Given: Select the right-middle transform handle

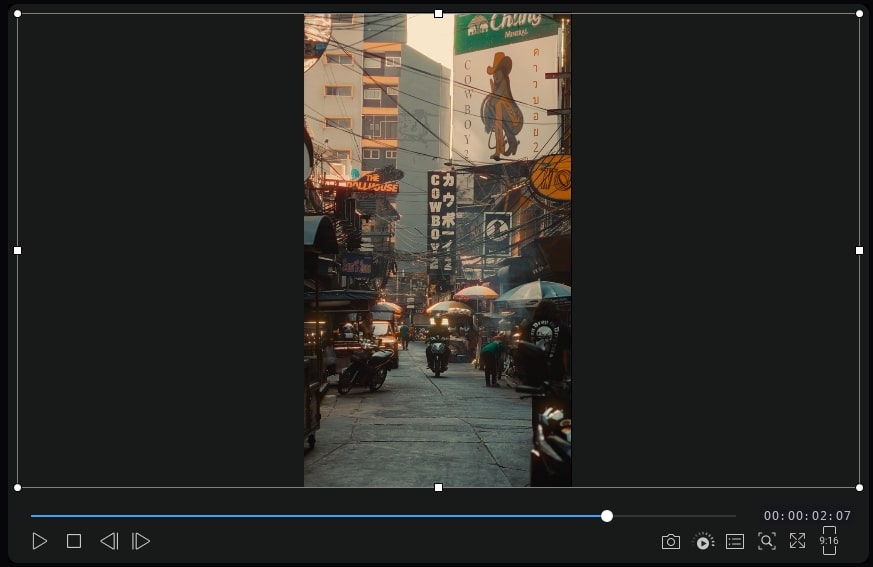Looking at the screenshot, I should pyautogui.click(x=859, y=251).
